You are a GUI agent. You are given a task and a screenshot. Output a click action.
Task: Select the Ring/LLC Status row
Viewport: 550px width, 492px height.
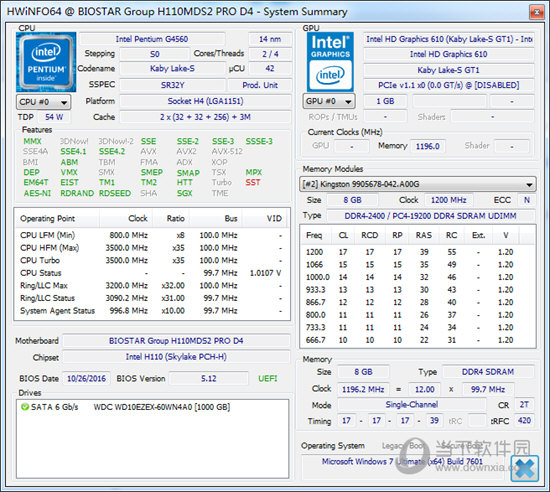[x=152, y=298]
